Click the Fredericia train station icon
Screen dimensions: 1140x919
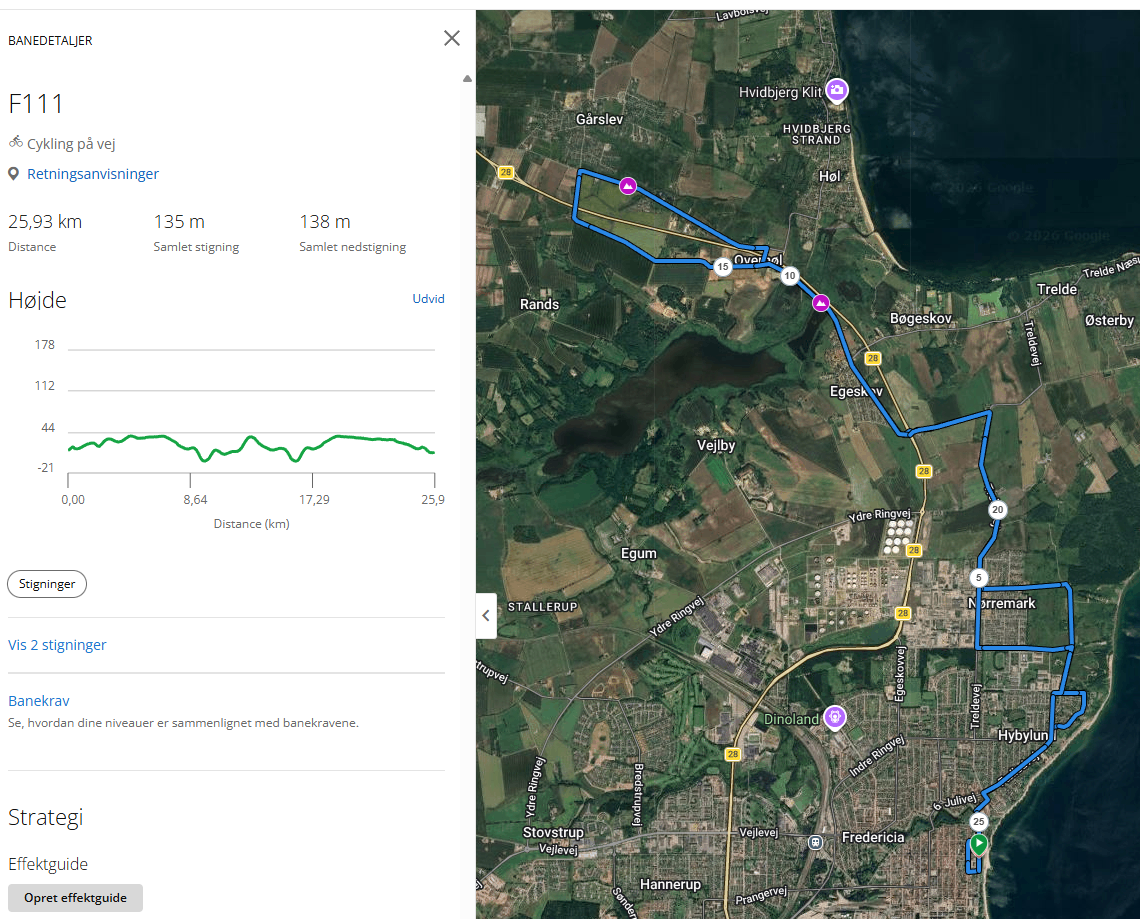pyautogui.click(x=817, y=842)
